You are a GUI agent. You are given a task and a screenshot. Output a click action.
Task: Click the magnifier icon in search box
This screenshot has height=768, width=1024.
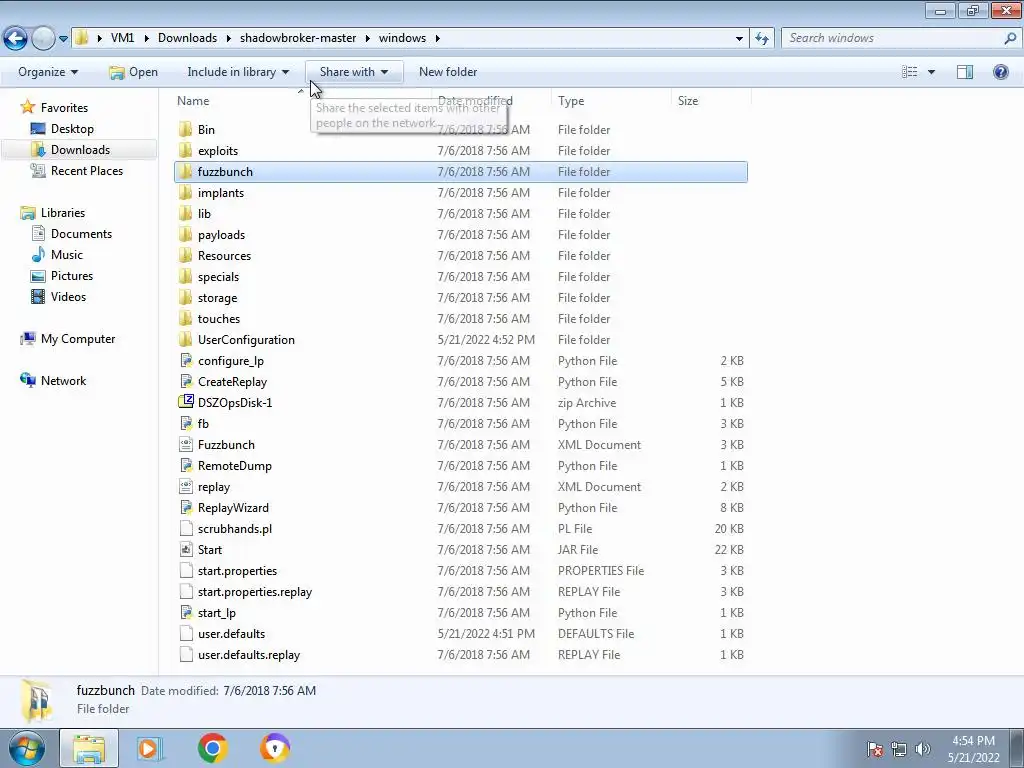point(1010,38)
